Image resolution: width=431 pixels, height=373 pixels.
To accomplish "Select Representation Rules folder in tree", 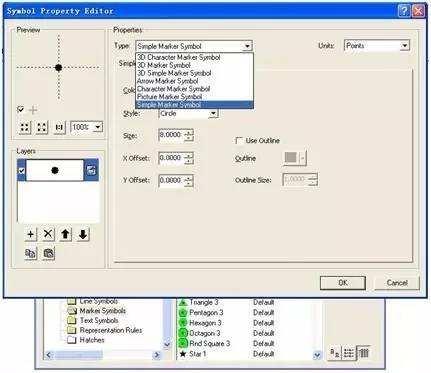I will [x=111, y=330].
